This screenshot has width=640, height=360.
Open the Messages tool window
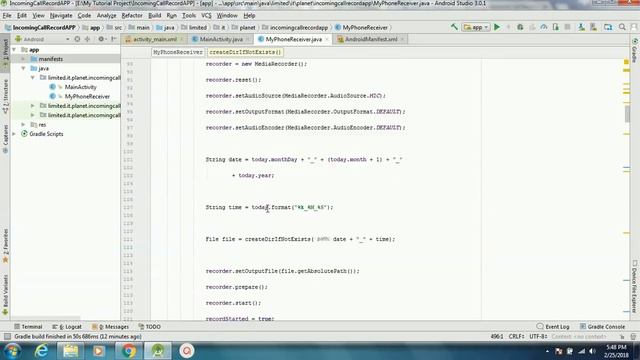coord(111,327)
